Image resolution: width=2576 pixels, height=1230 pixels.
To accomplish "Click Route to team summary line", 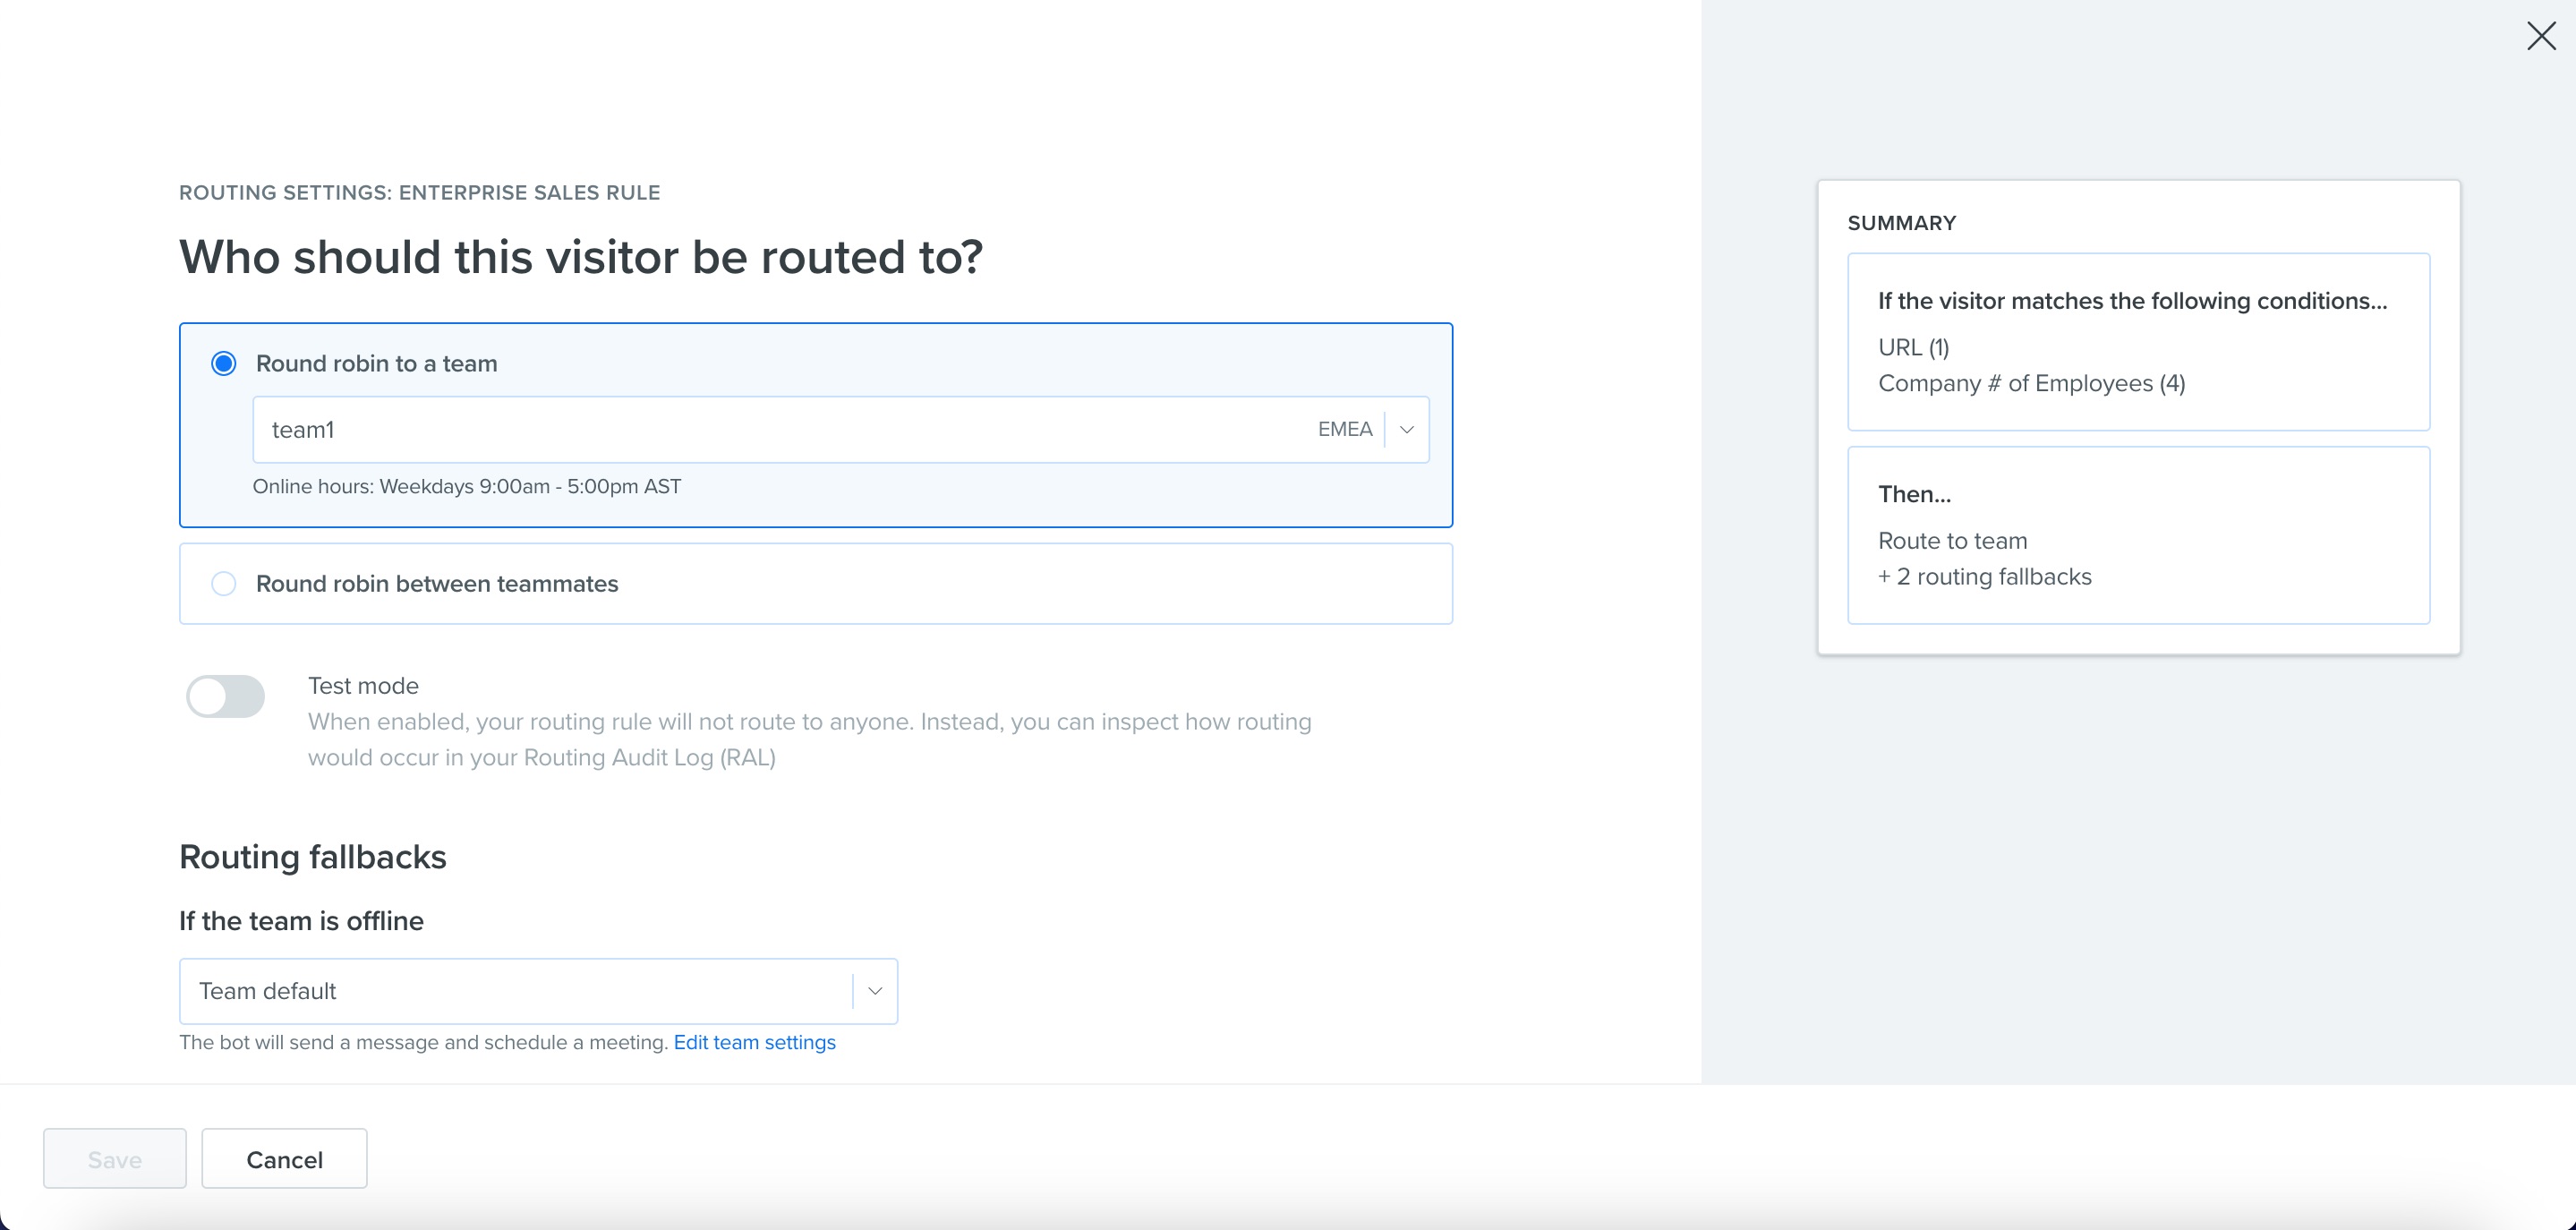I will pos(1953,541).
